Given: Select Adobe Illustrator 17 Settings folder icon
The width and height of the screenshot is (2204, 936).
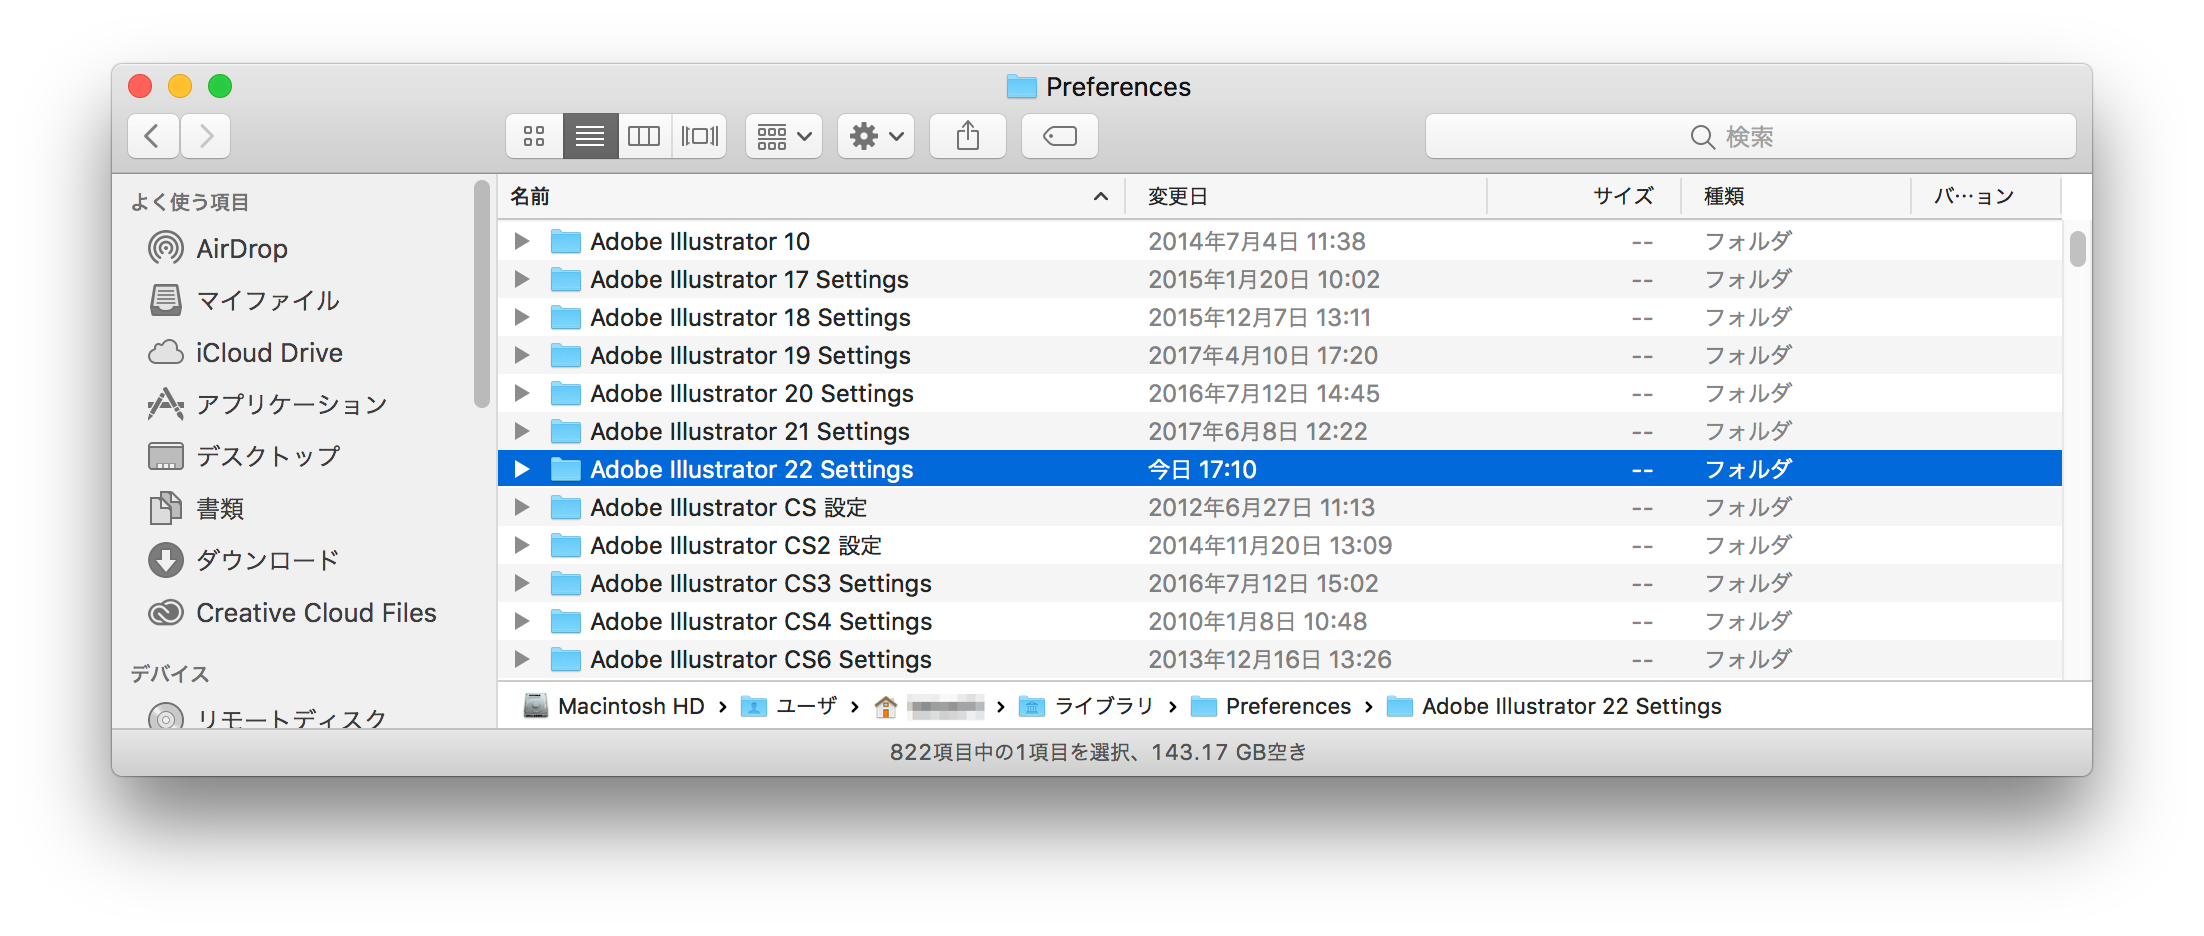Looking at the screenshot, I should coord(566,279).
